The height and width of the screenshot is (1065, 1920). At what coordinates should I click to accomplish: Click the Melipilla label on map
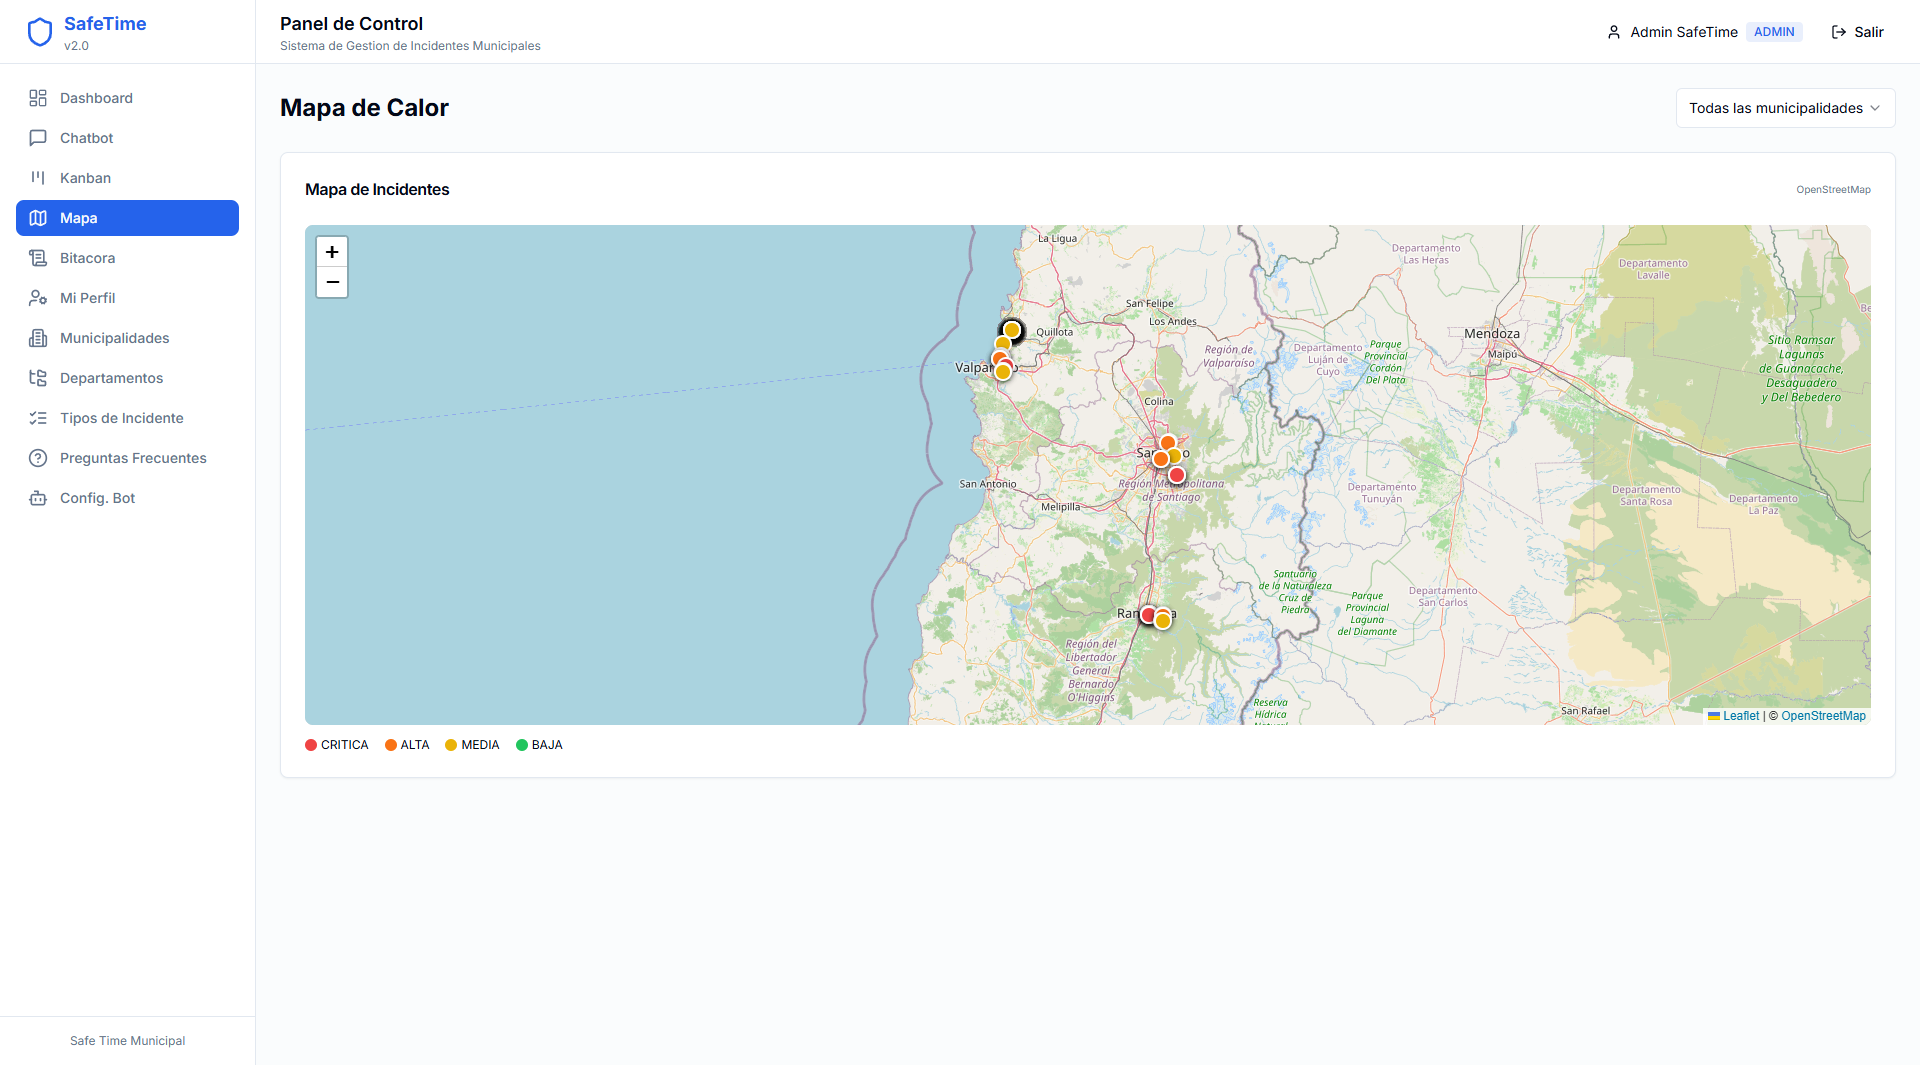pos(1060,507)
